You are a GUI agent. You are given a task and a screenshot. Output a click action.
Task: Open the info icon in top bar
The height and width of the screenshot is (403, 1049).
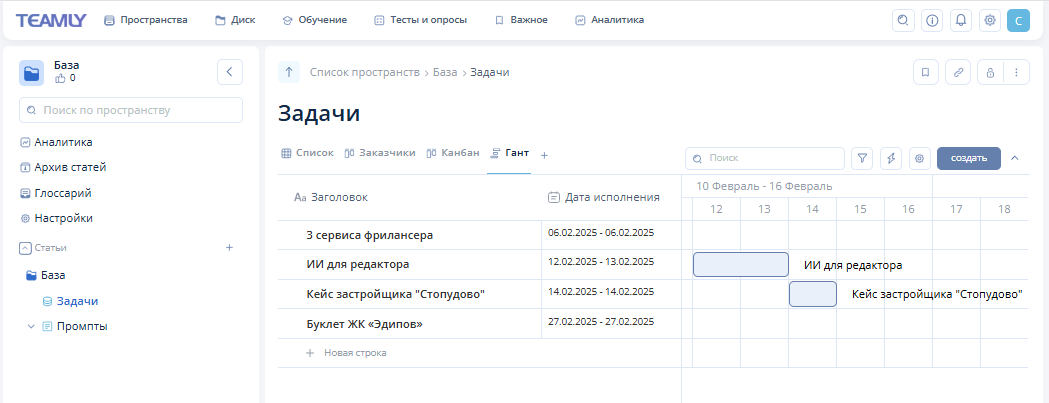pos(932,20)
